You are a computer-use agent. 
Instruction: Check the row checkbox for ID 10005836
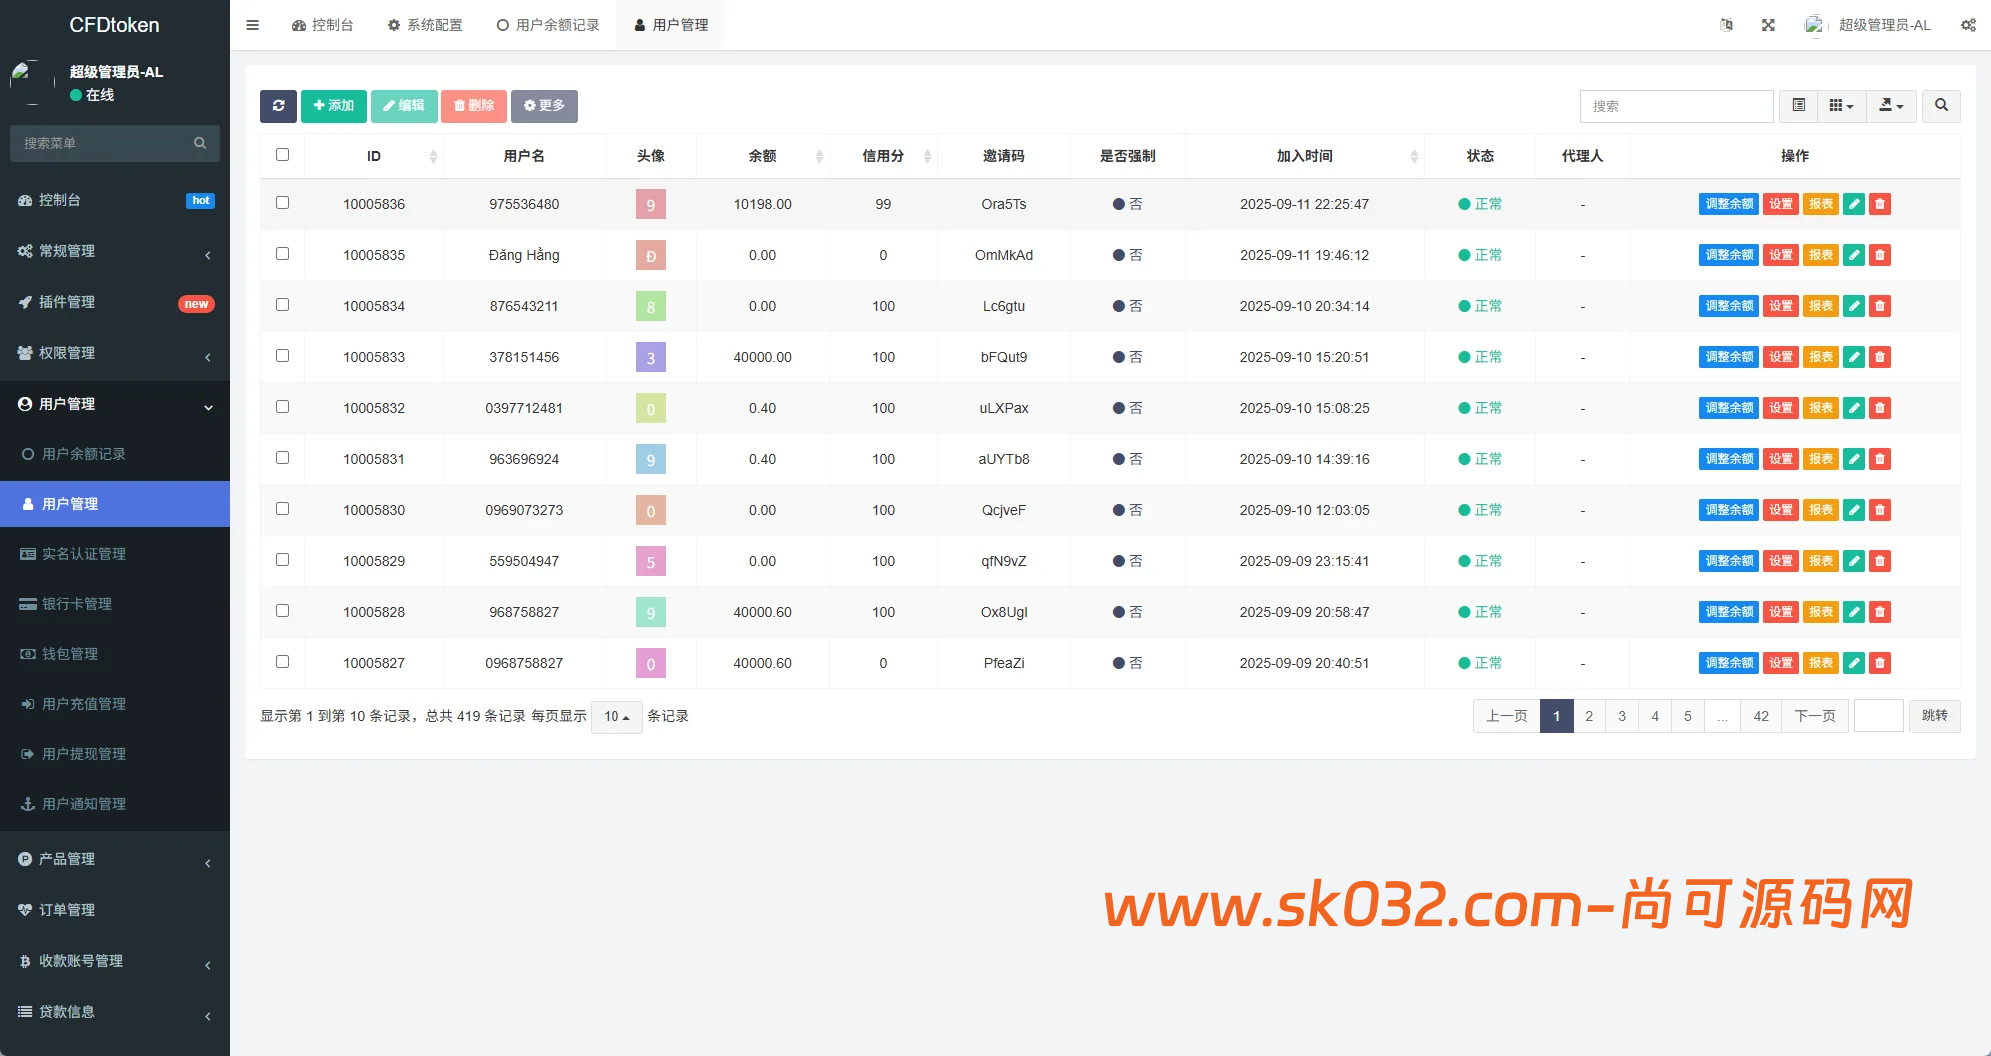(x=282, y=203)
